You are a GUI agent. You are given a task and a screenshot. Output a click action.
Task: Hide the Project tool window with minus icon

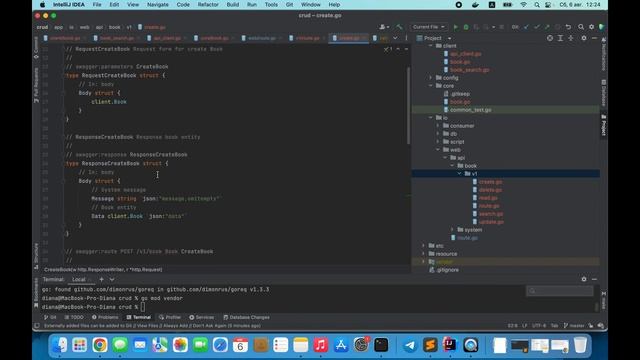click(x=594, y=38)
